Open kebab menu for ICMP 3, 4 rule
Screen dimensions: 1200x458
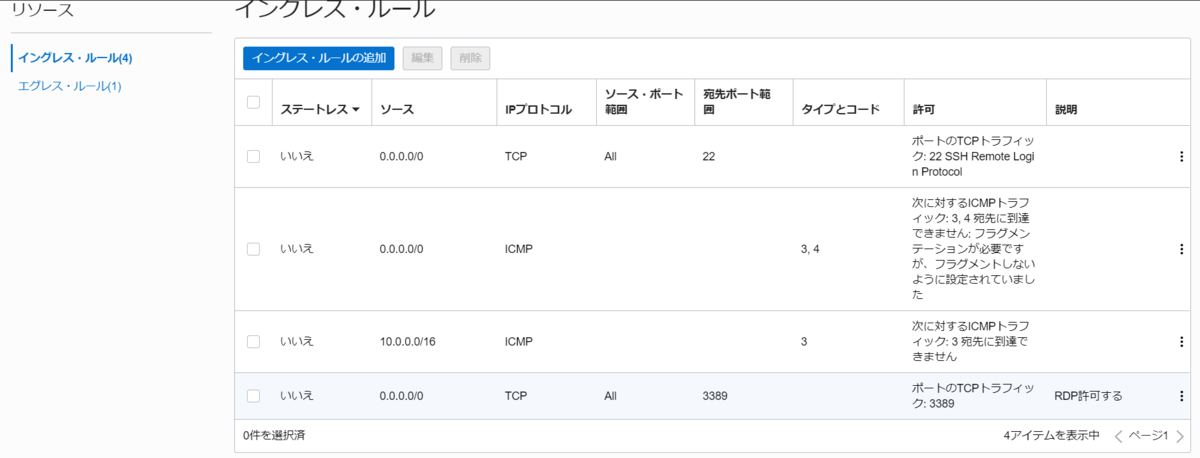click(x=1181, y=249)
